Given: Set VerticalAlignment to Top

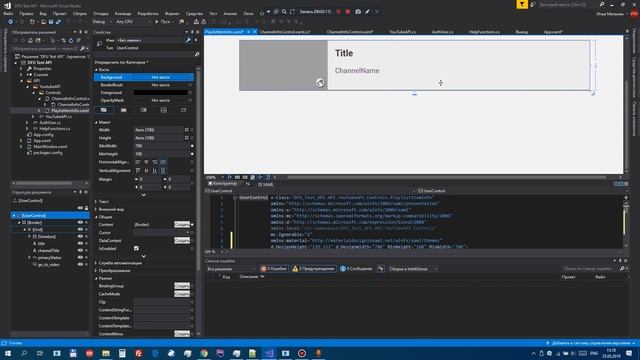Looking at the screenshot, I should point(138,170).
